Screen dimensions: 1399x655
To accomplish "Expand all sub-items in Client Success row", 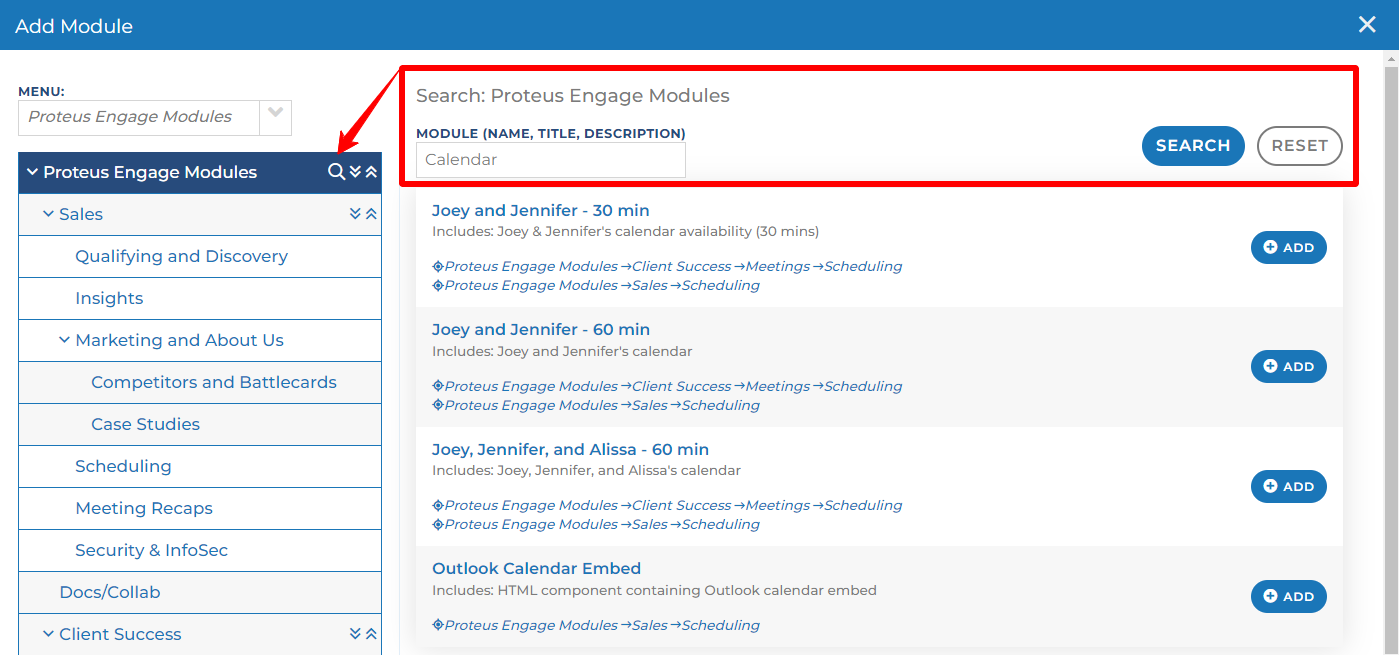I will (355, 634).
